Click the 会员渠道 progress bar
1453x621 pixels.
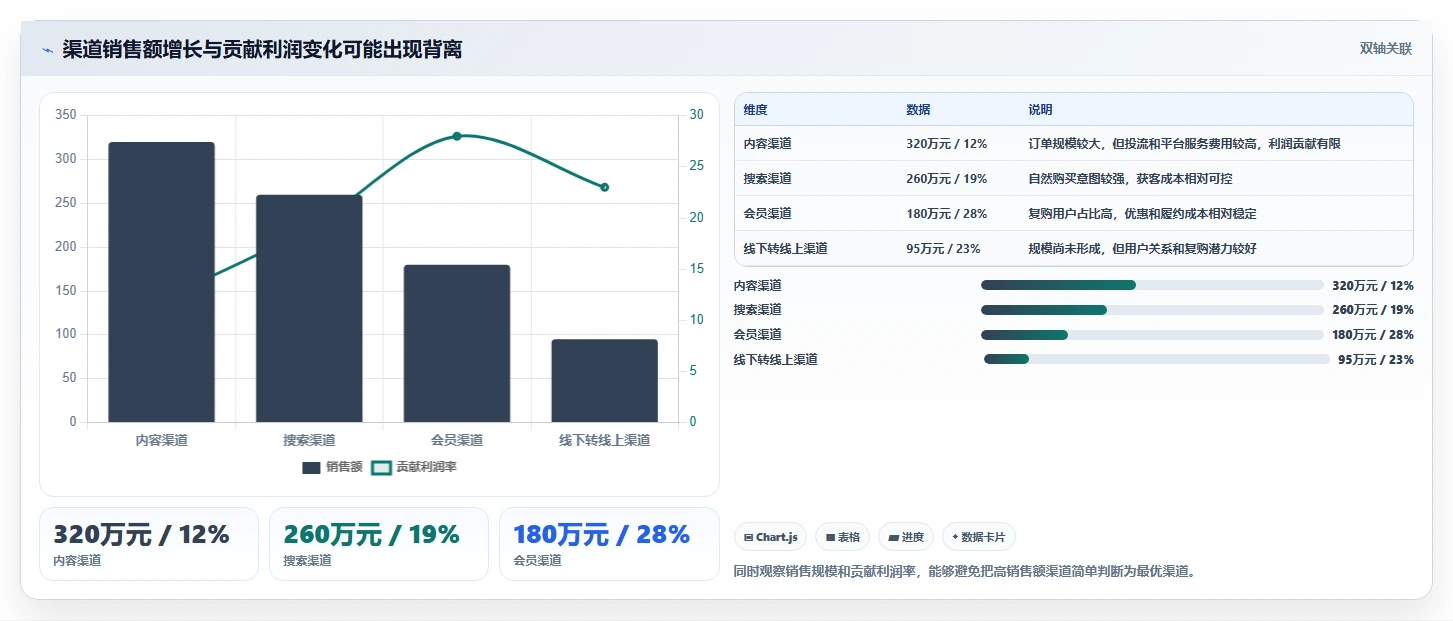click(1152, 334)
